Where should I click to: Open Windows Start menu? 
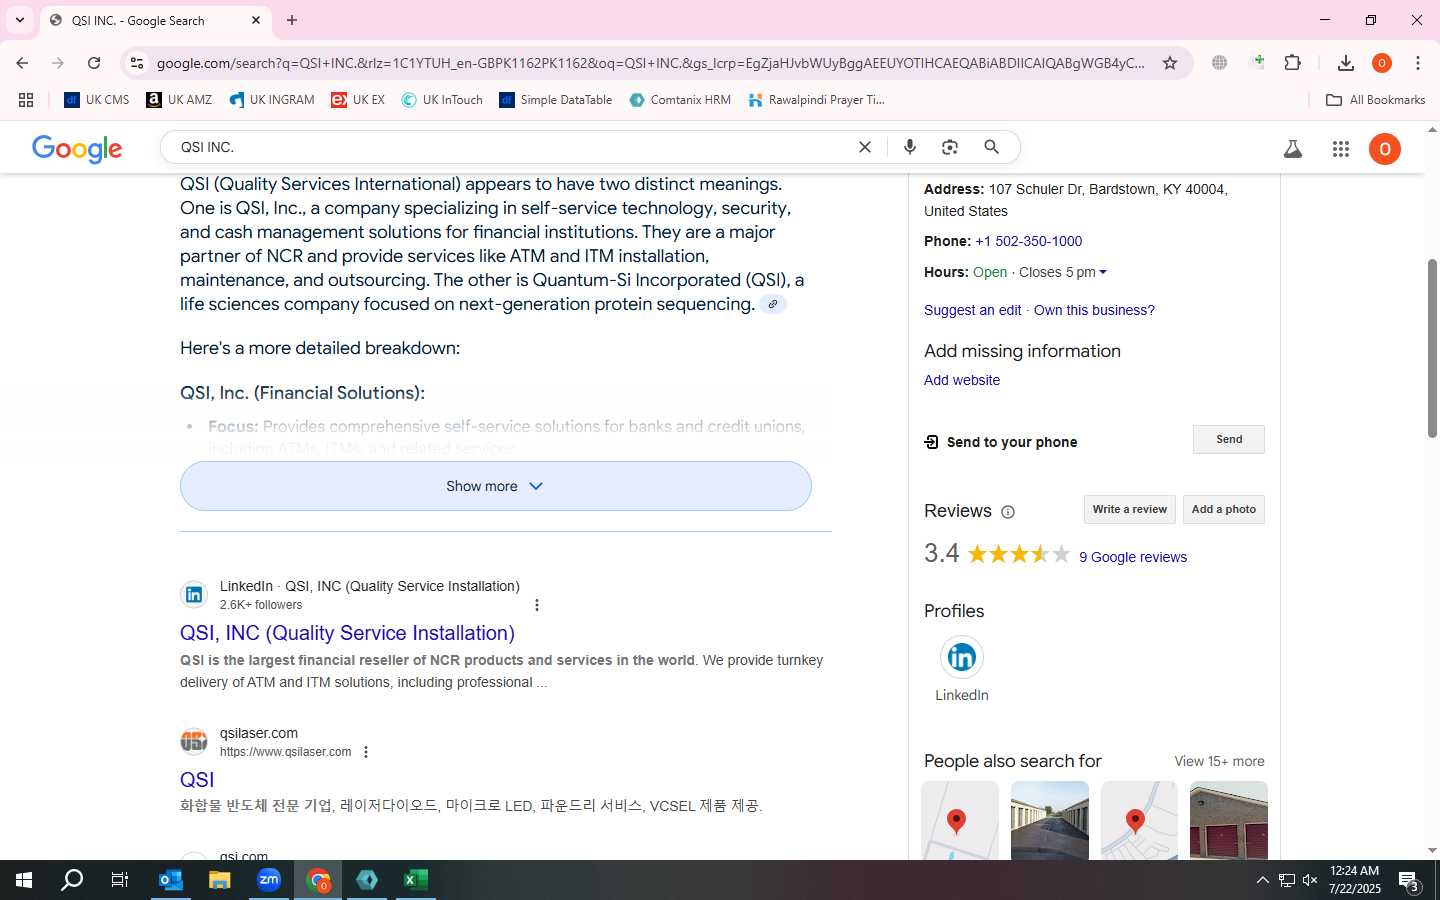[24, 880]
